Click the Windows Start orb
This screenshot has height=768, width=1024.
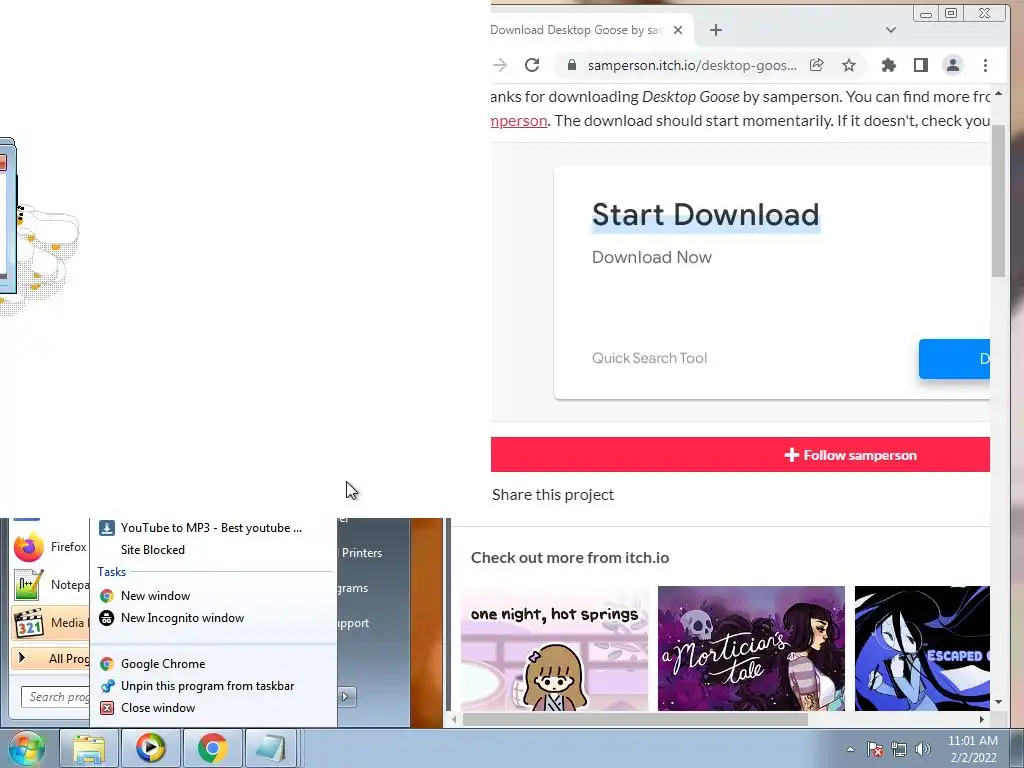click(27, 748)
